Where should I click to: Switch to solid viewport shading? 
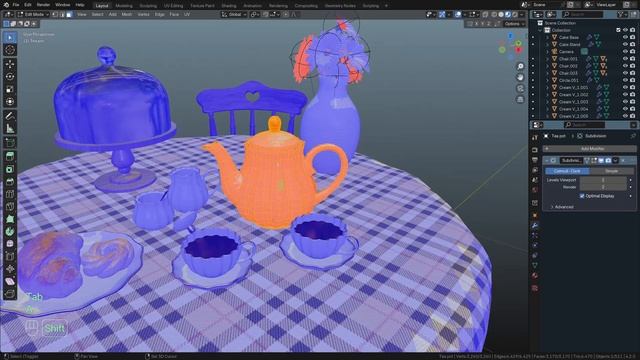501,14
